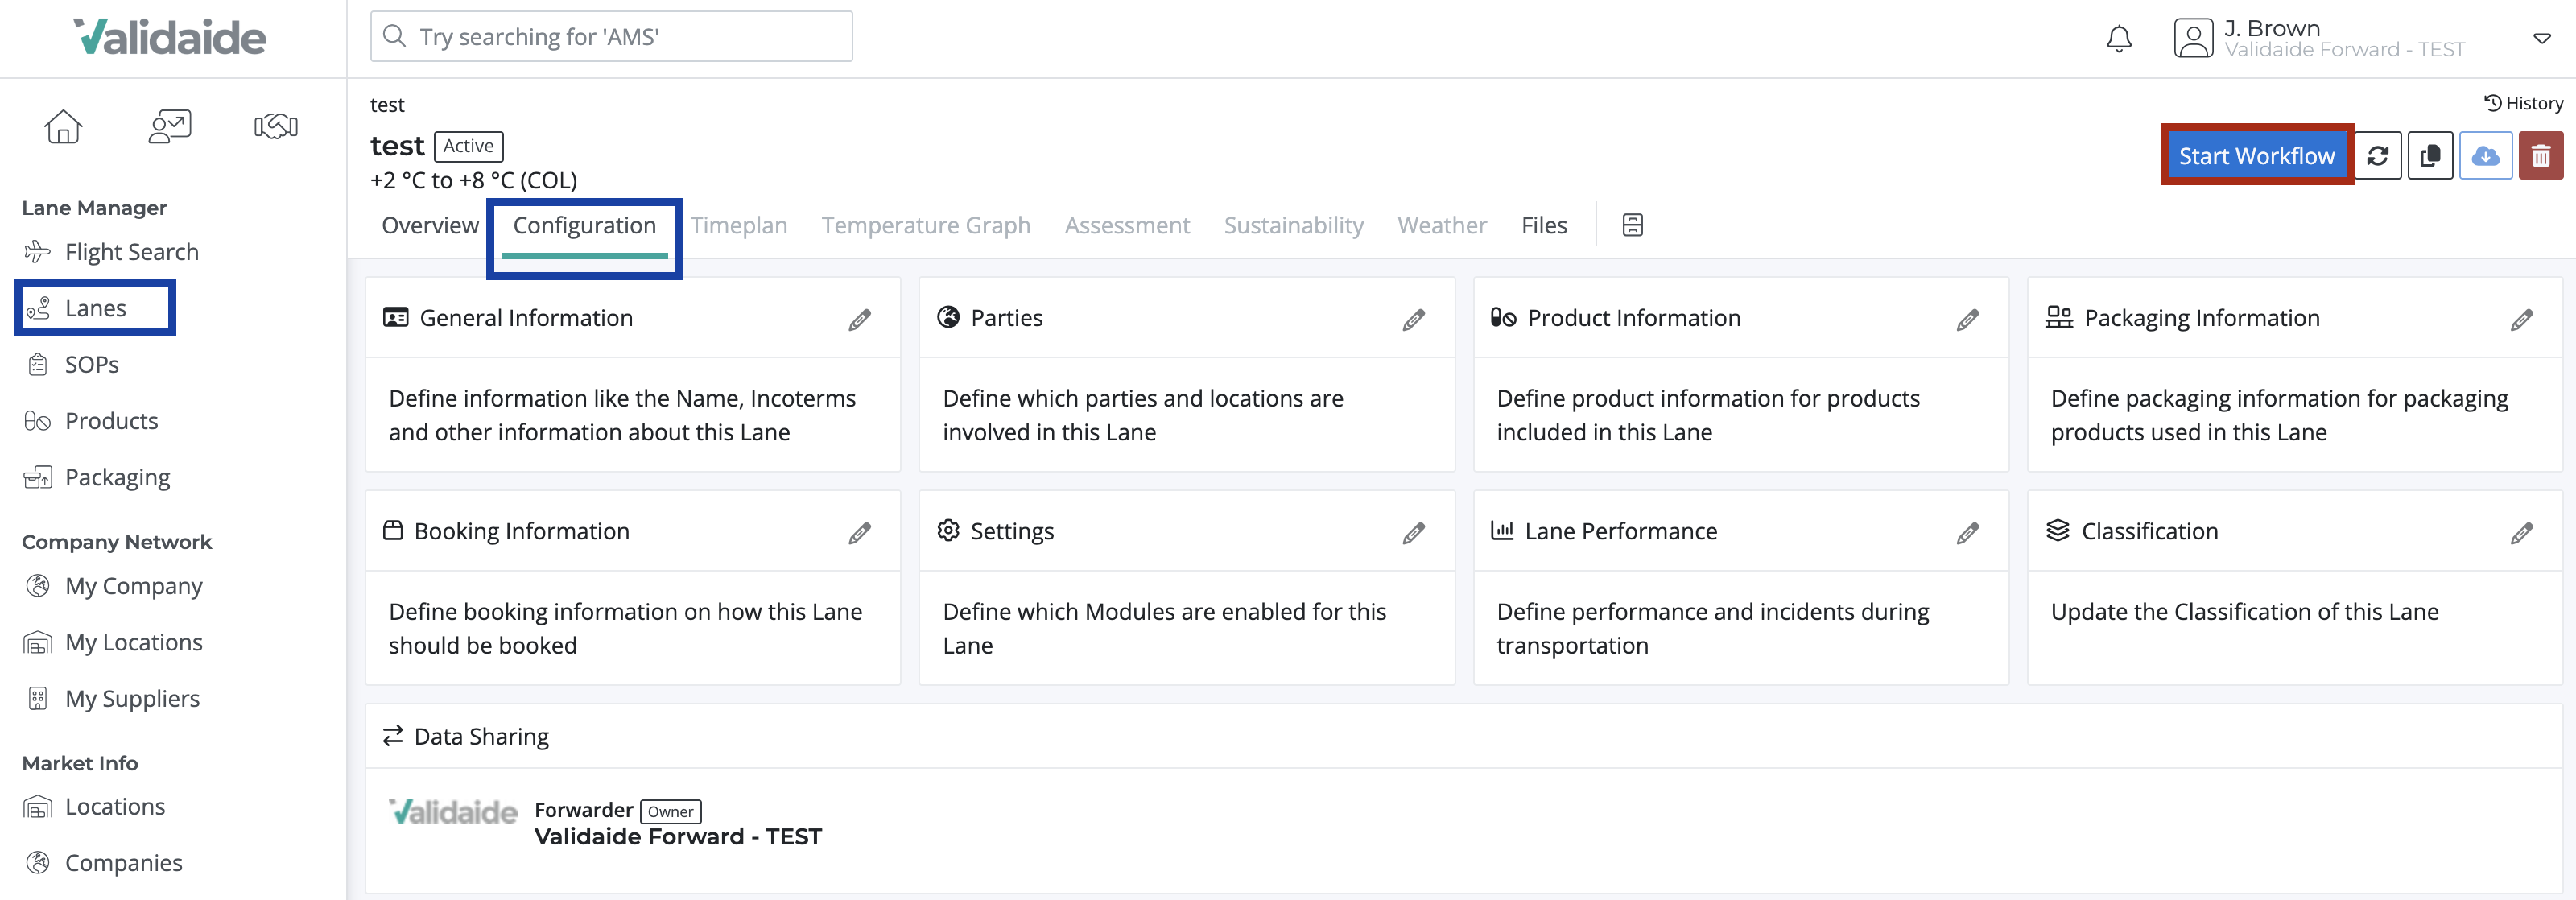Switch to the Configuration tab

tap(584, 226)
